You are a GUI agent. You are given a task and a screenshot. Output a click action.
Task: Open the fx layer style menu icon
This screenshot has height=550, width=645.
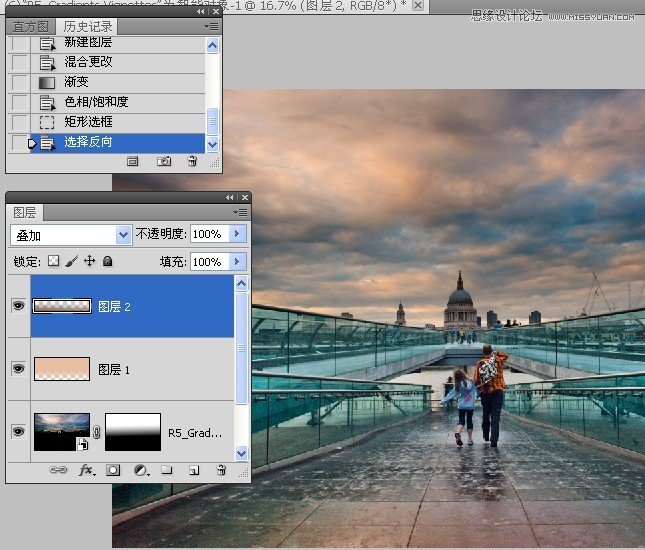pos(86,469)
